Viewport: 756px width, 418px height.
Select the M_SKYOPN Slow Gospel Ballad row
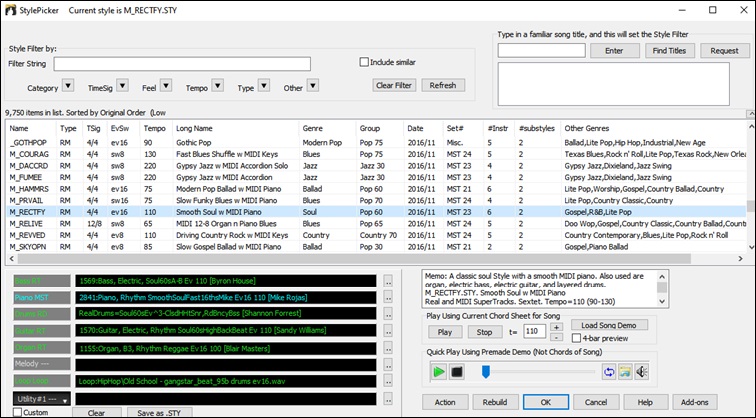376,247
